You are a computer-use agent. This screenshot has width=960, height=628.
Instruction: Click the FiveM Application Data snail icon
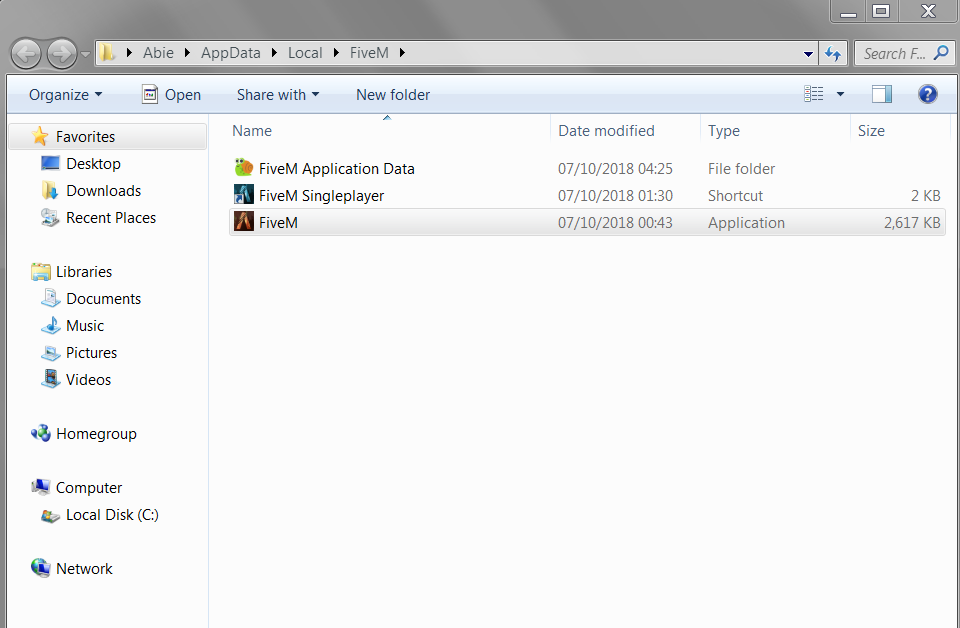(244, 167)
